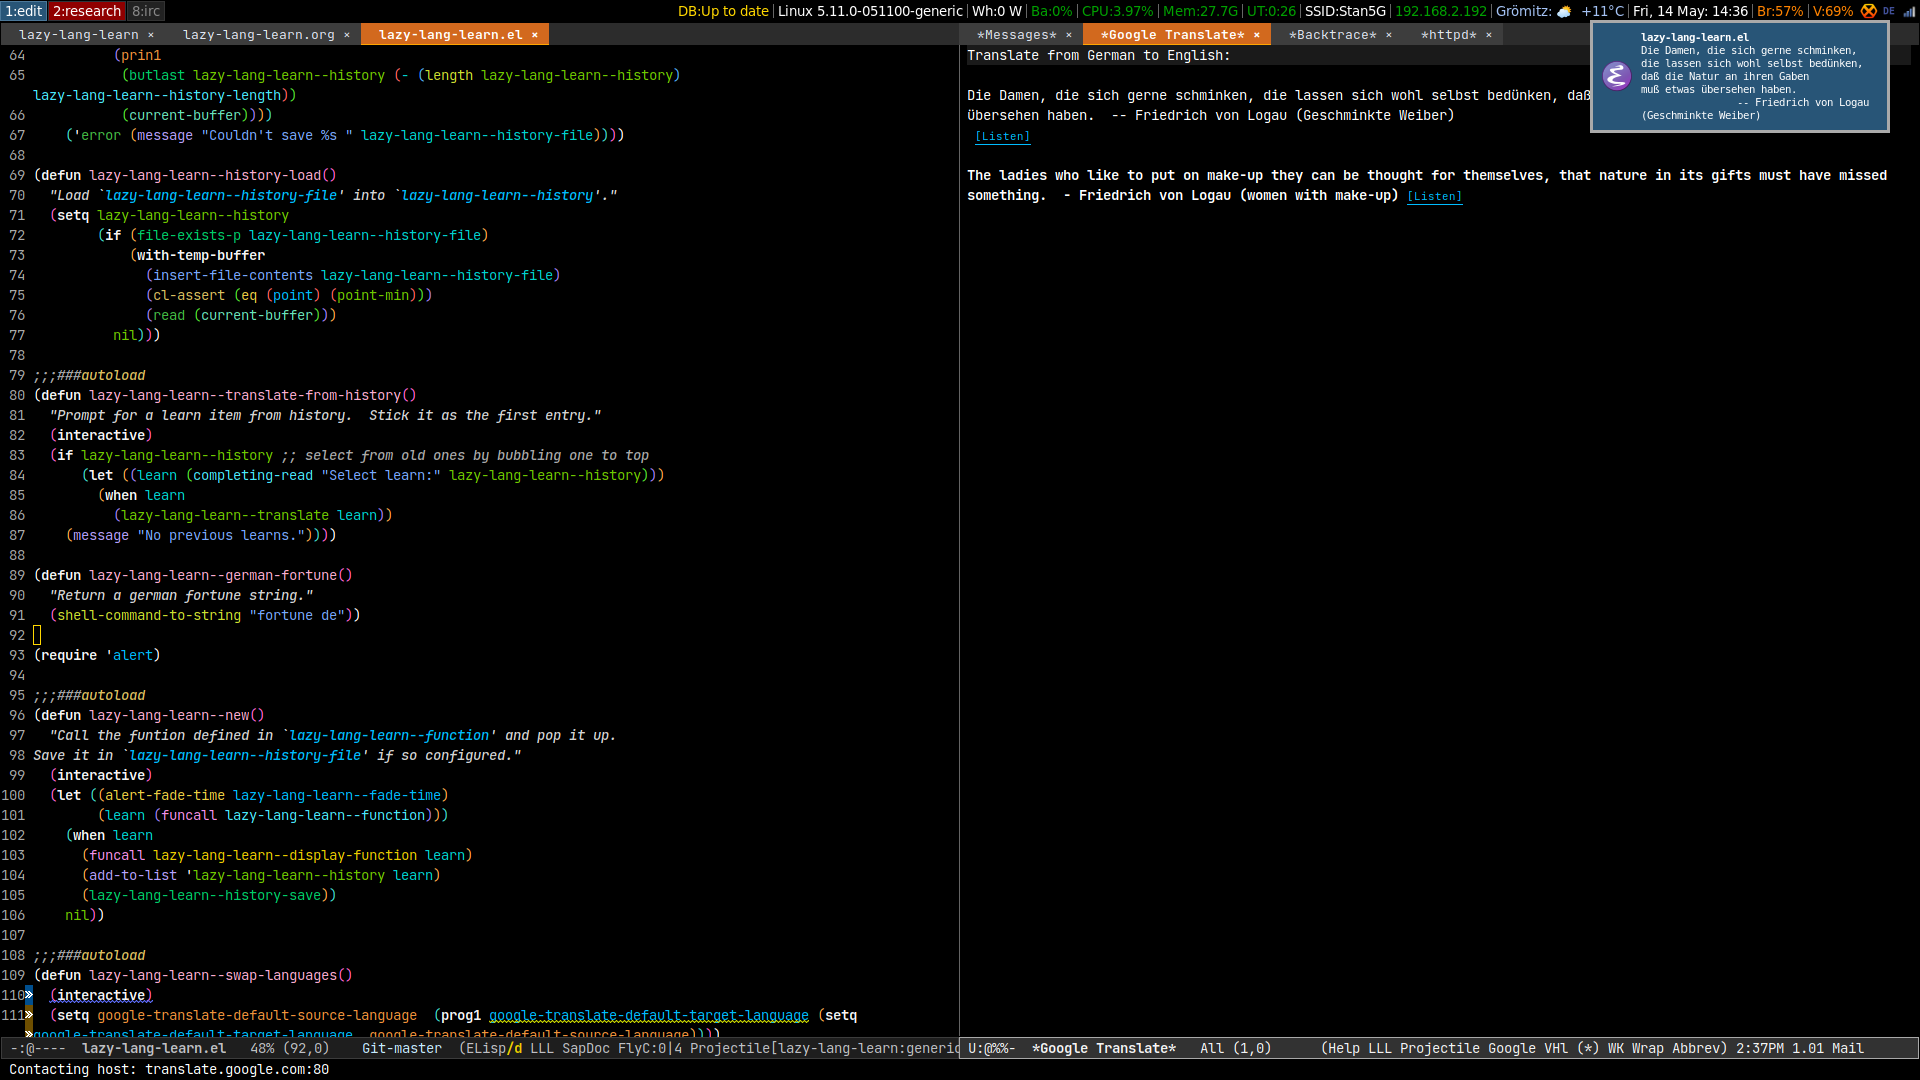Close the *Backtrace* tab
The height and width of the screenshot is (1080, 1920).
pos(1389,35)
